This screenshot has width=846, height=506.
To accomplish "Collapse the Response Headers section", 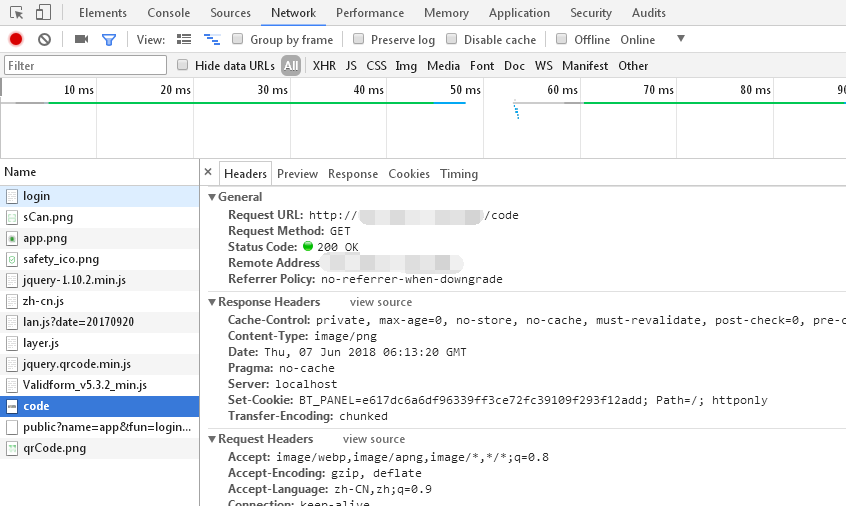I will [212, 302].
